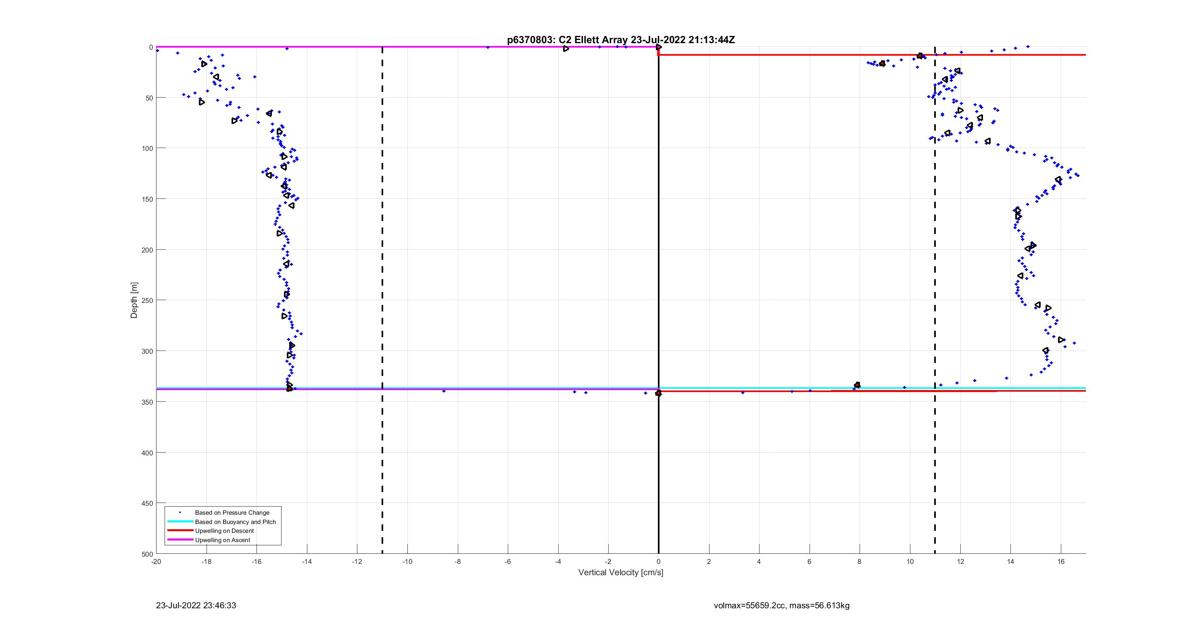The width and height of the screenshot is (1200, 622).
Task: Click the x-axis tick label "14"
Action: pos(1011,561)
